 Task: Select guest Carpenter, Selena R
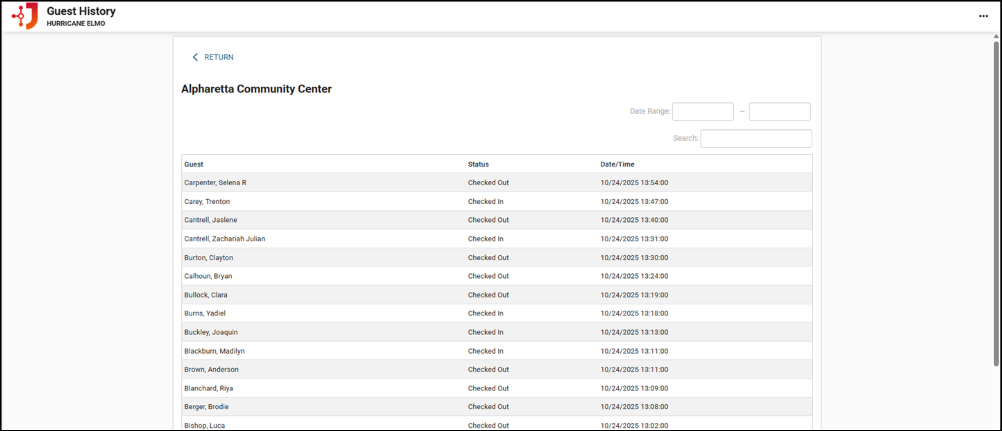click(x=215, y=183)
